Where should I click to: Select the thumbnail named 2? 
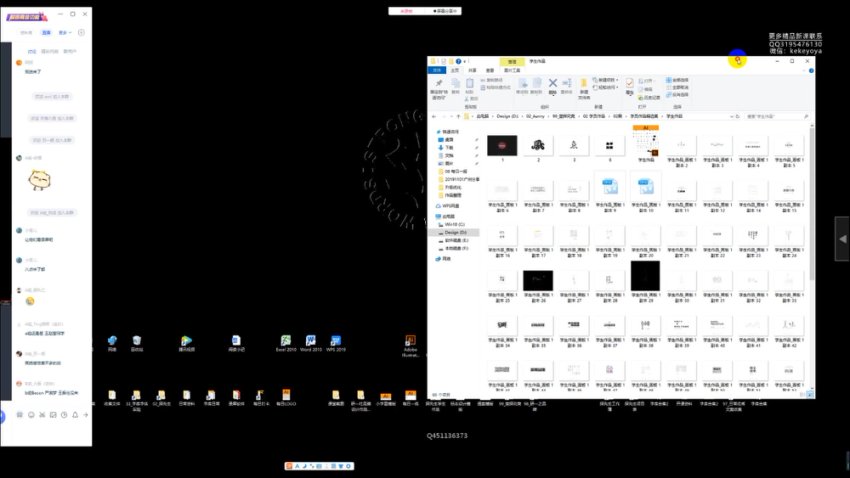pos(538,148)
